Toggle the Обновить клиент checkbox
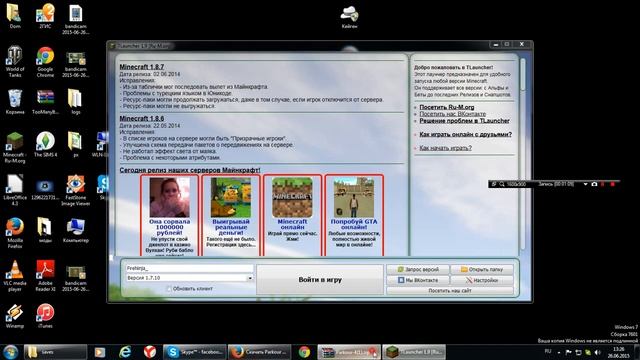The height and width of the screenshot is (360, 640). pos(169,289)
